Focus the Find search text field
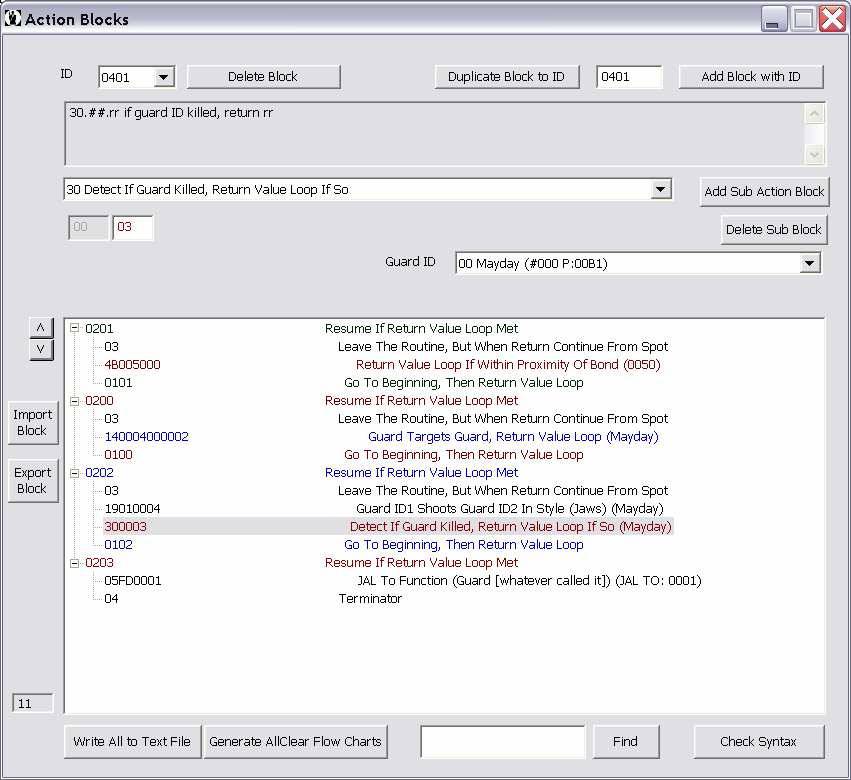851x780 pixels. point(503,741)
